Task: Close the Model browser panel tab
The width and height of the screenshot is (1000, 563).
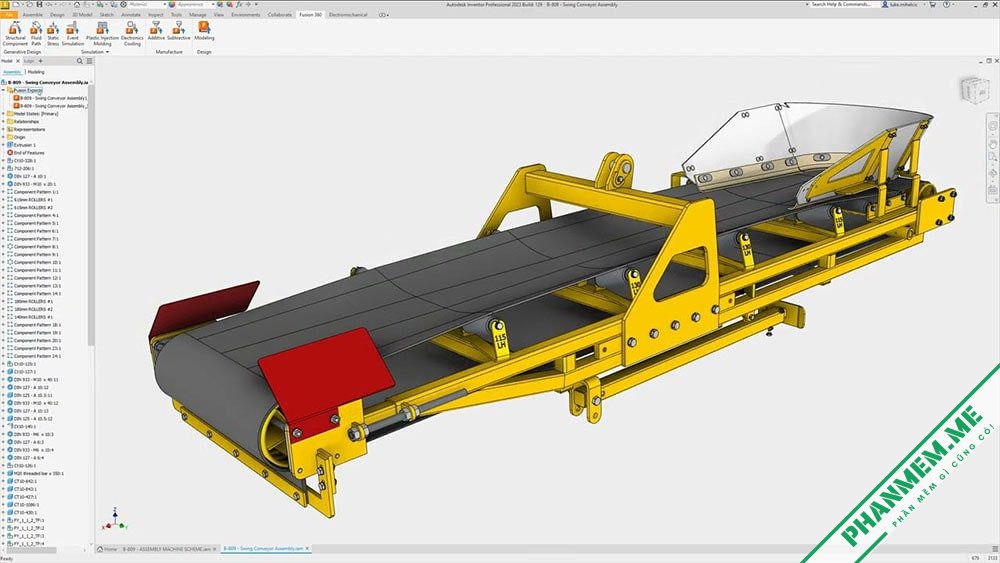Action: coord(18,61)
